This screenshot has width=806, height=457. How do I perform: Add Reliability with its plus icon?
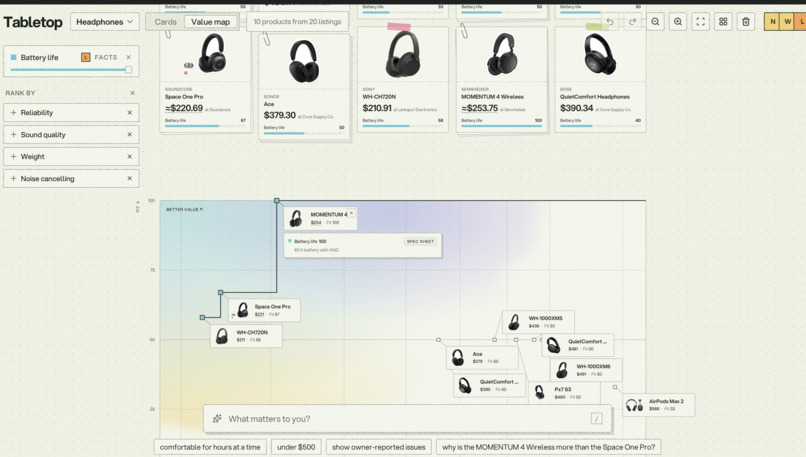tap(13, 113)
